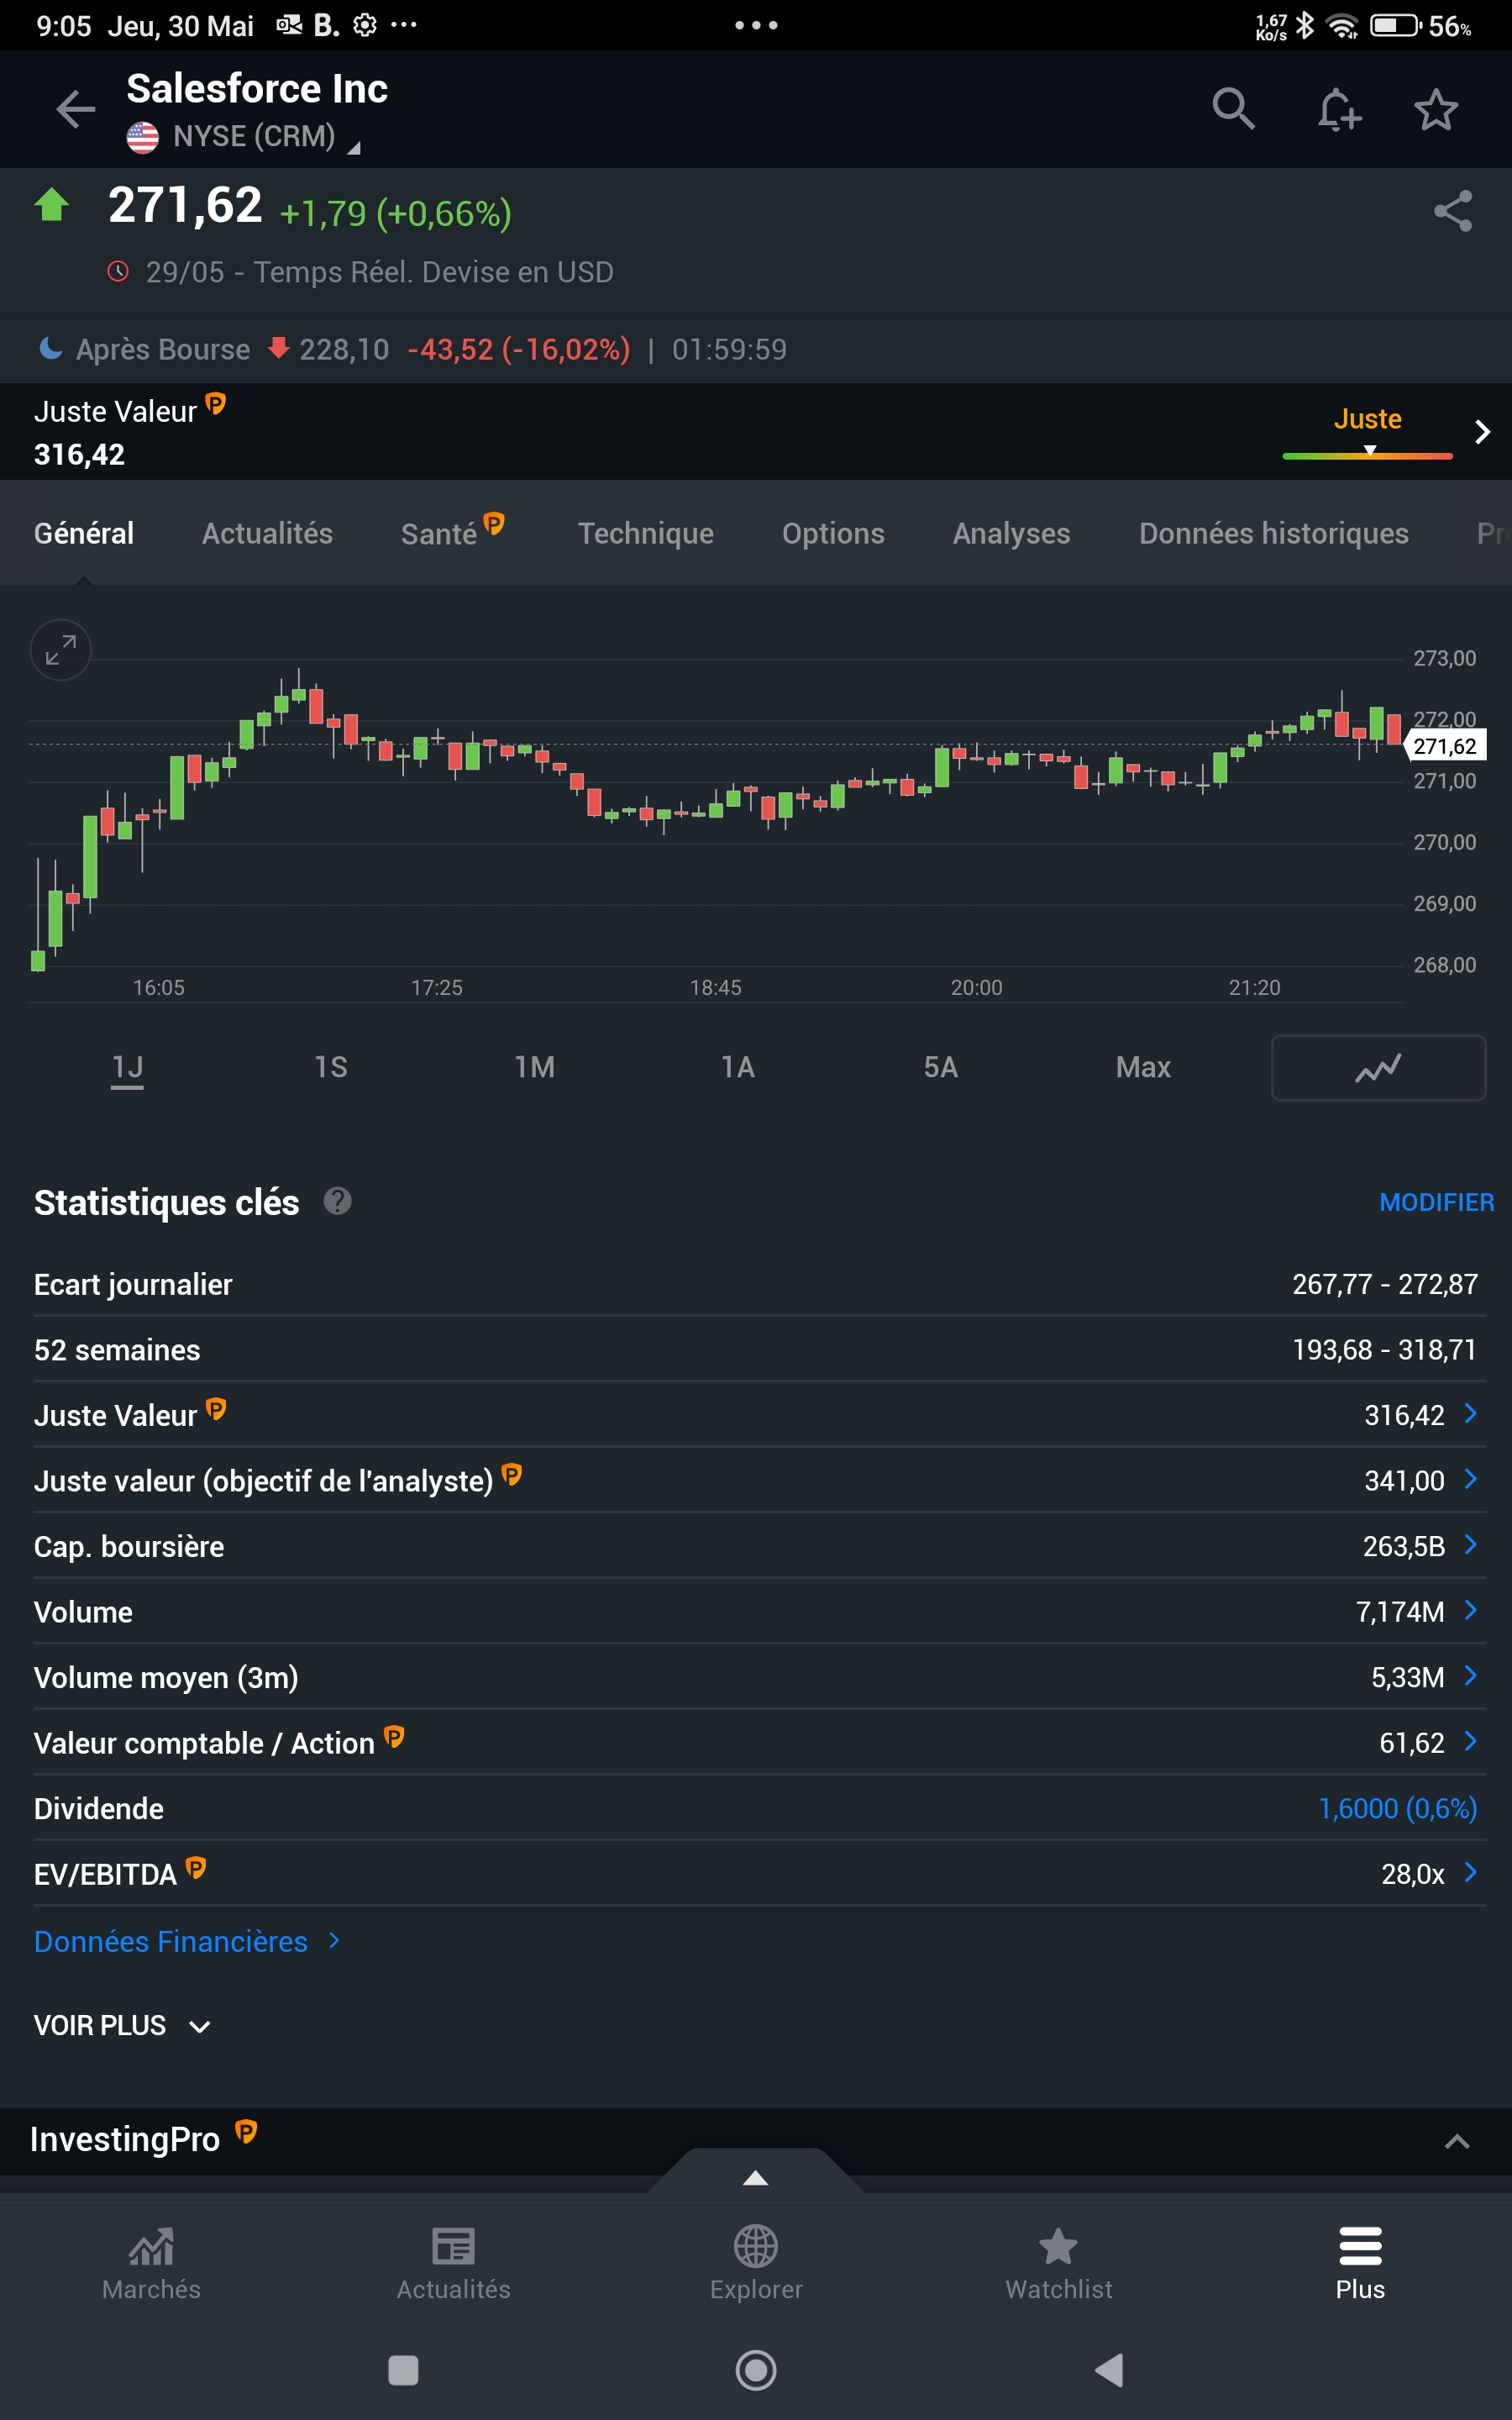Switch to the Données historiques tab

[x=1274, y=533]
